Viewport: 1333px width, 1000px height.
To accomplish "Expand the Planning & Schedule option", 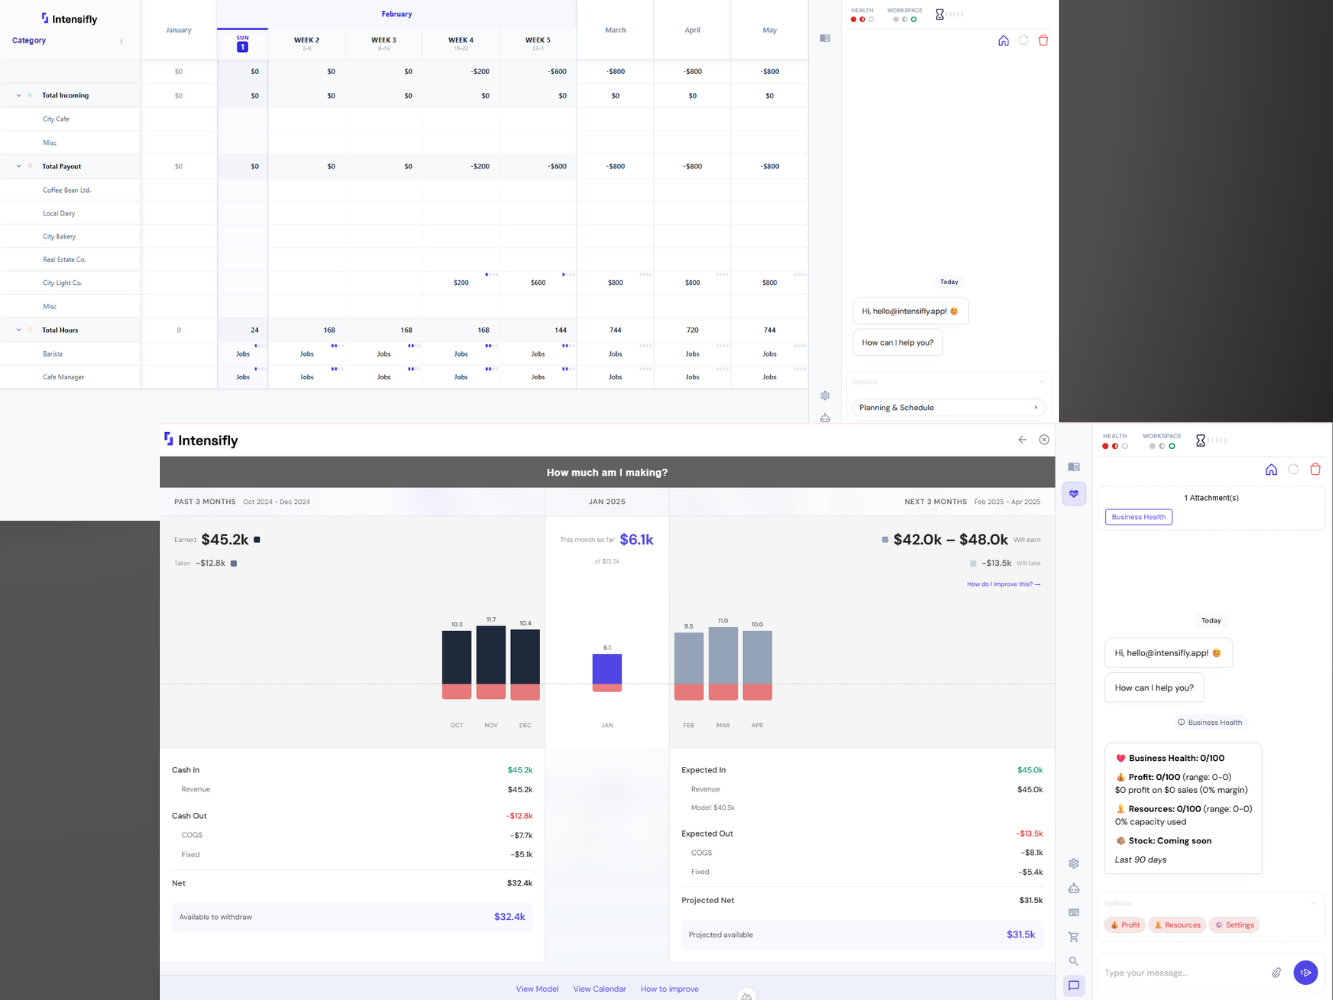I will pos(948,407).
